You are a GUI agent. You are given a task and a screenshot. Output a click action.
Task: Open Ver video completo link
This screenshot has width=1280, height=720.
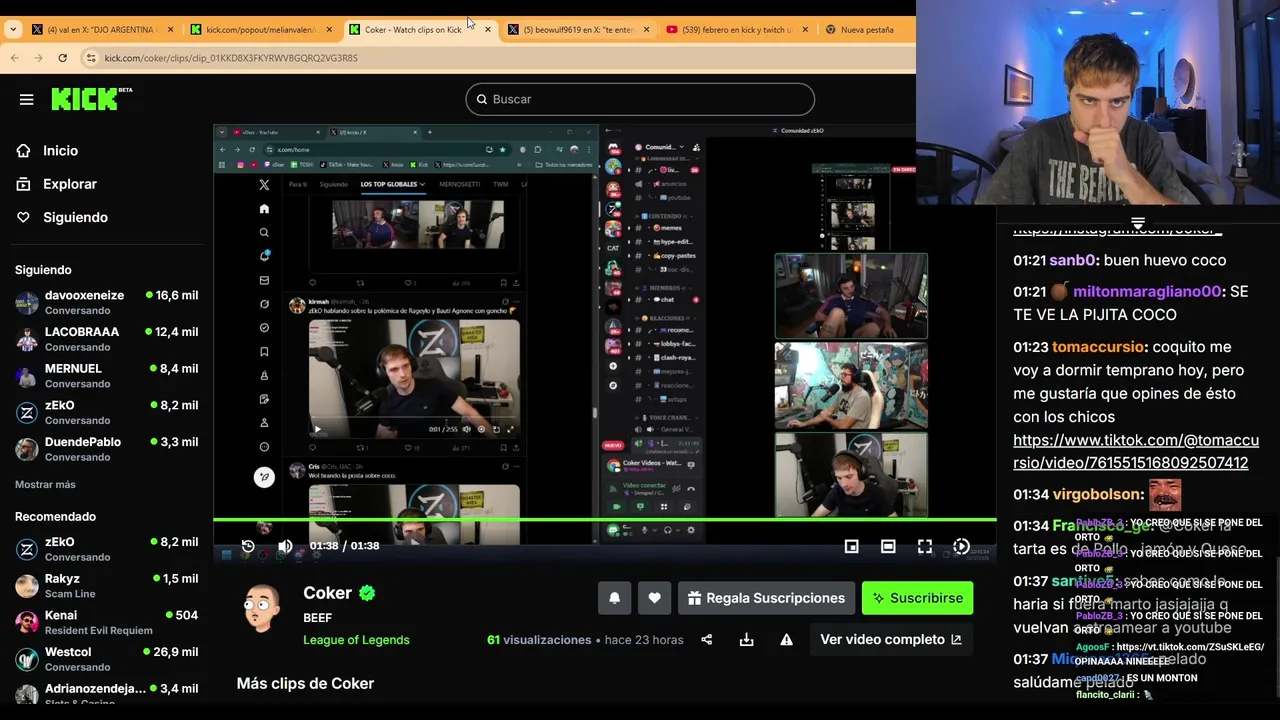[x=891, y=640]
